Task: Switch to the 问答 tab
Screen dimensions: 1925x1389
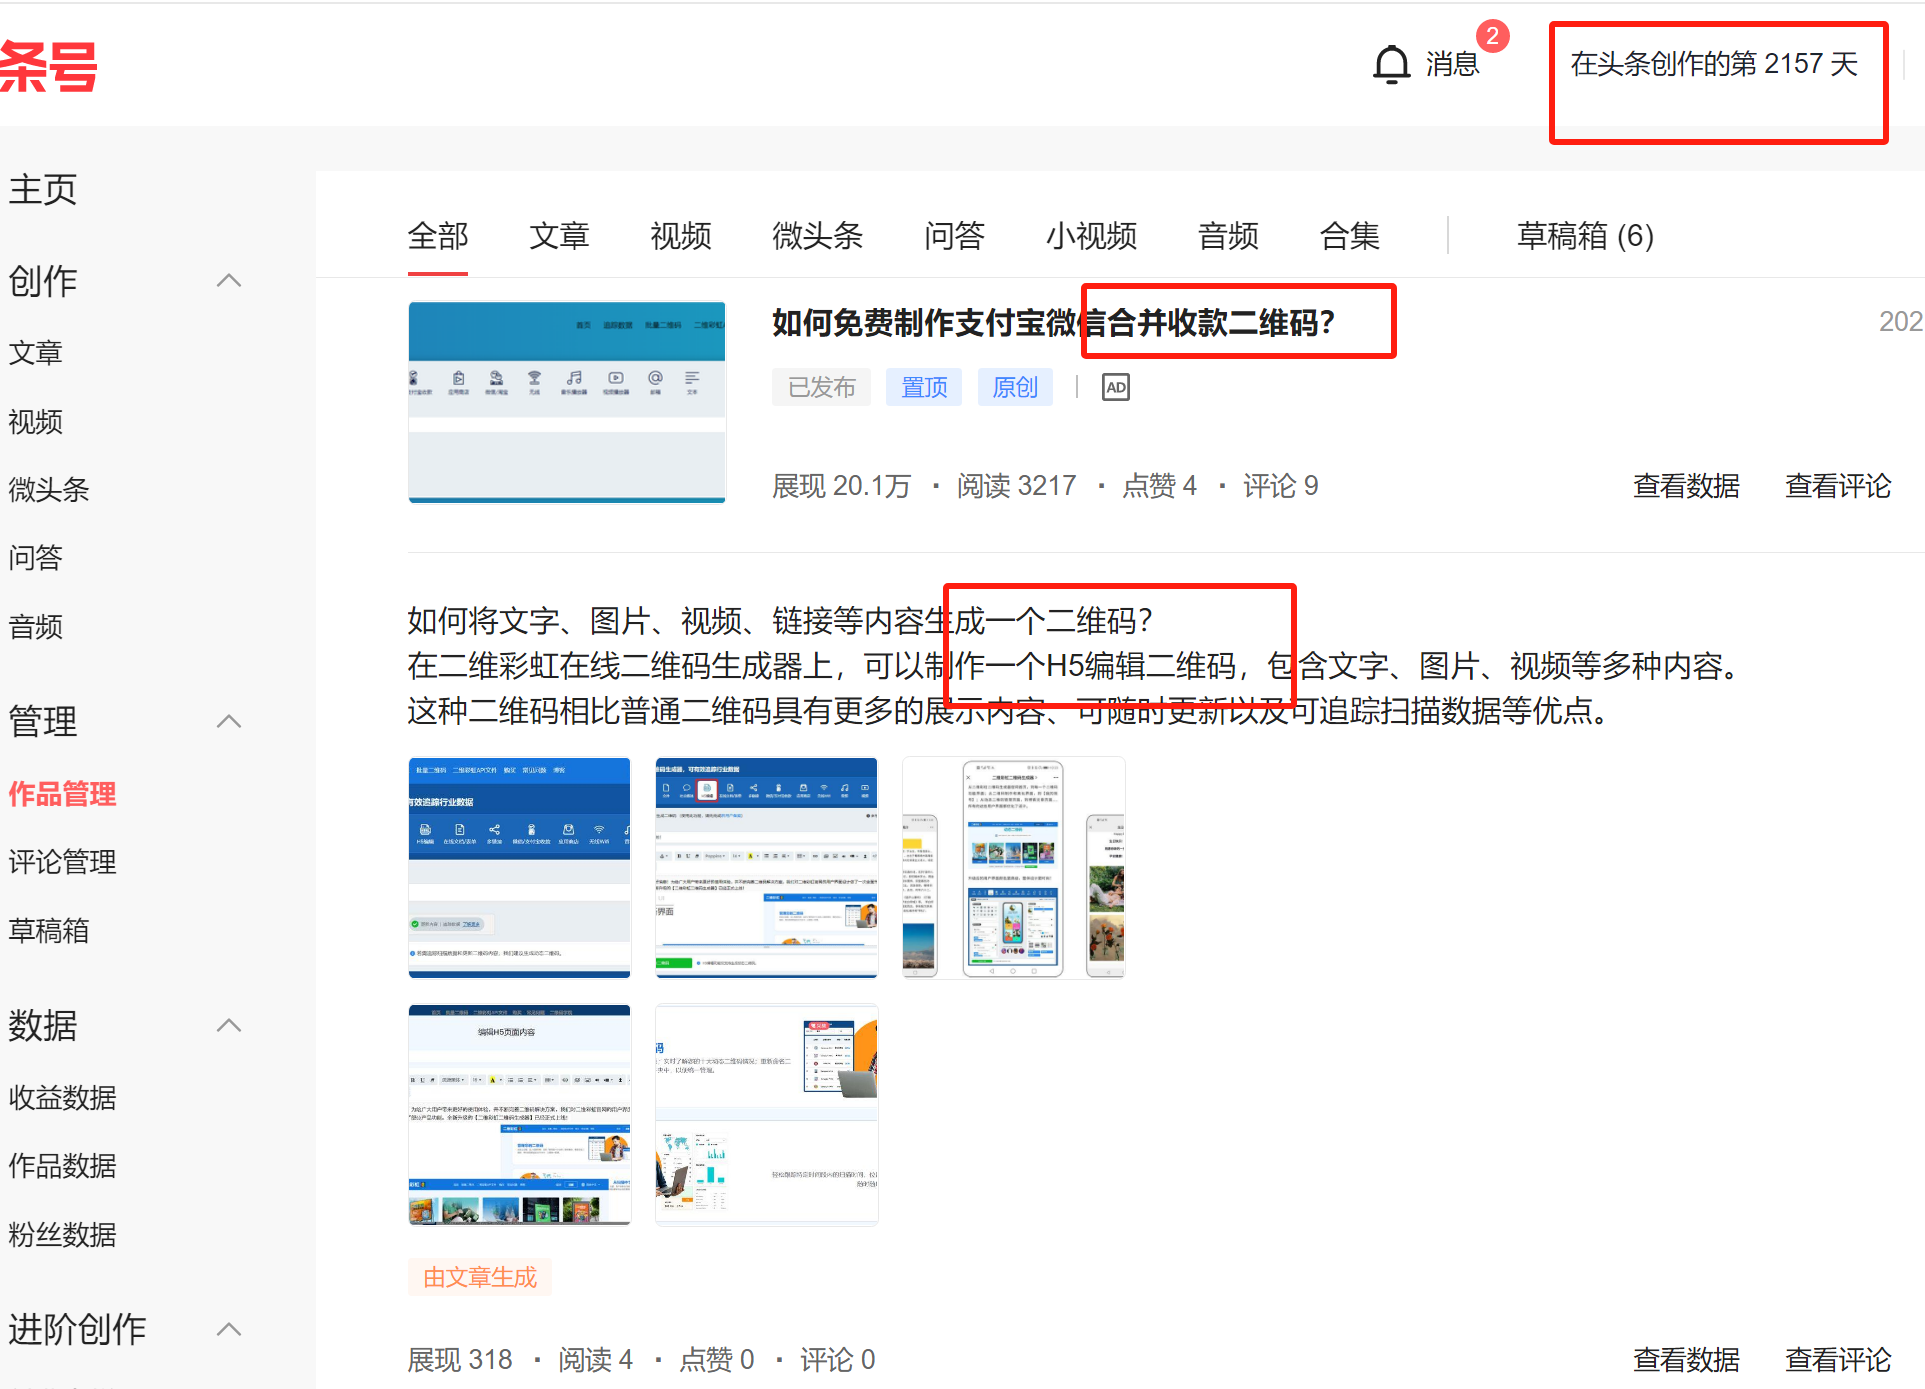Action: tap(955, 236)
